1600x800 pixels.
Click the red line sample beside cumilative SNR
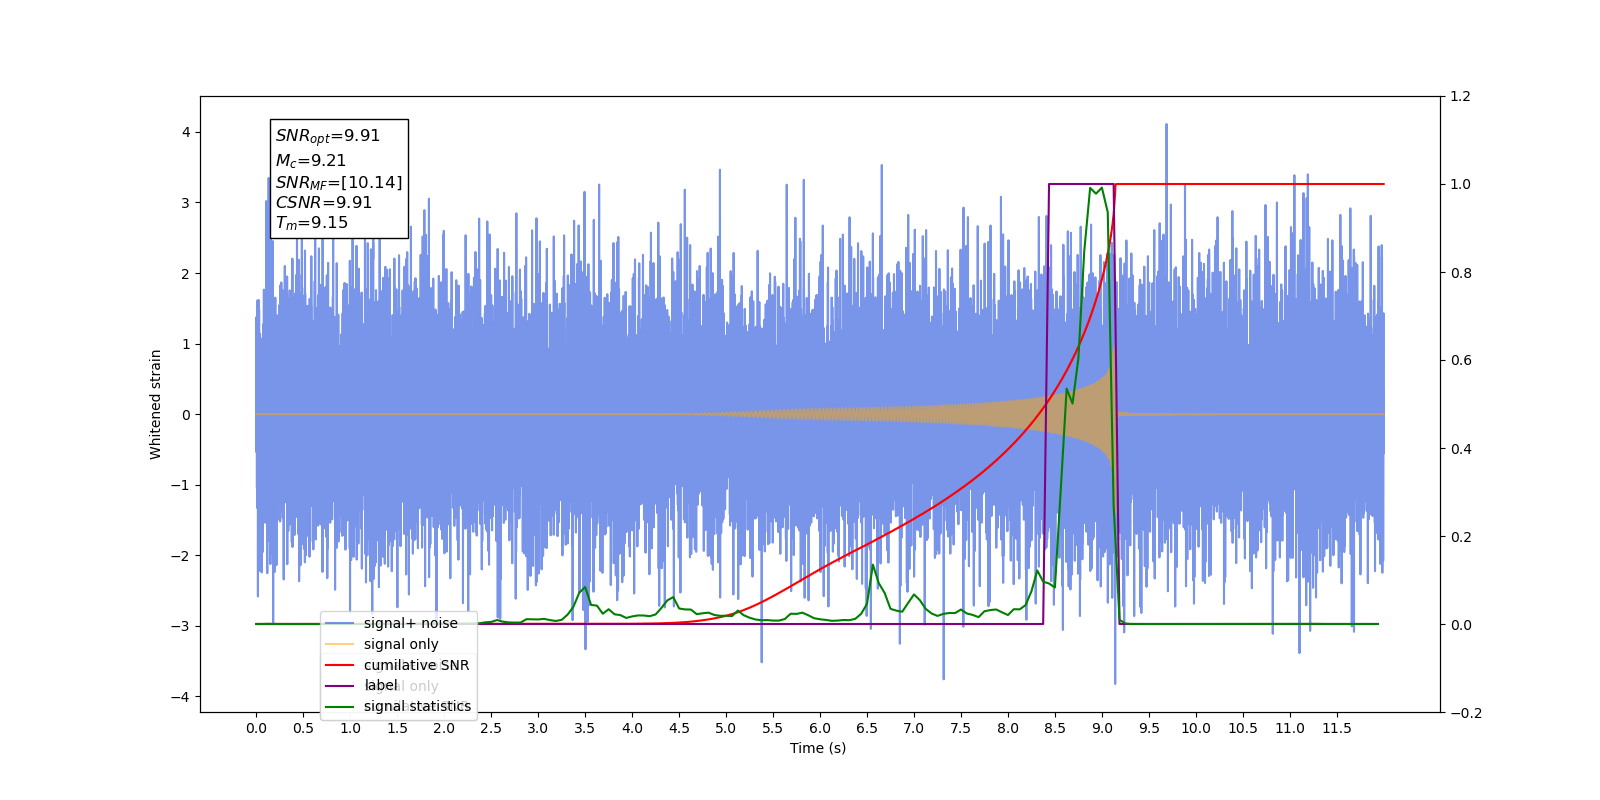(340, 665)
